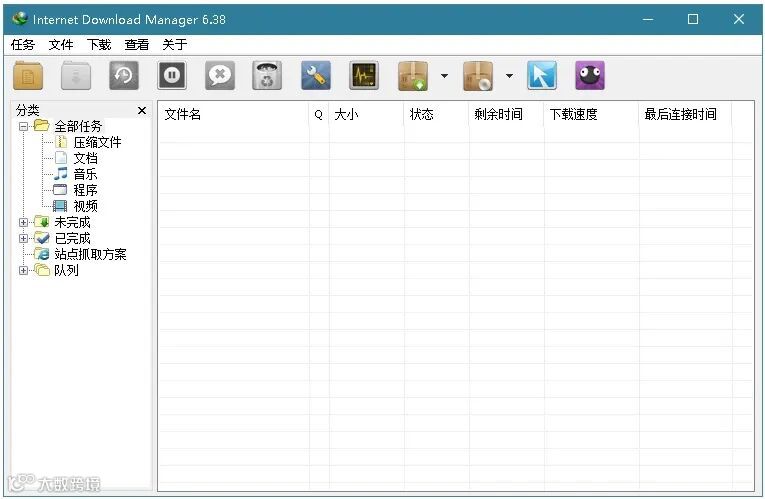Open the 下载 menu
Image resolution: width=765 pixels, height=499 pixels.
coord(99,45)
